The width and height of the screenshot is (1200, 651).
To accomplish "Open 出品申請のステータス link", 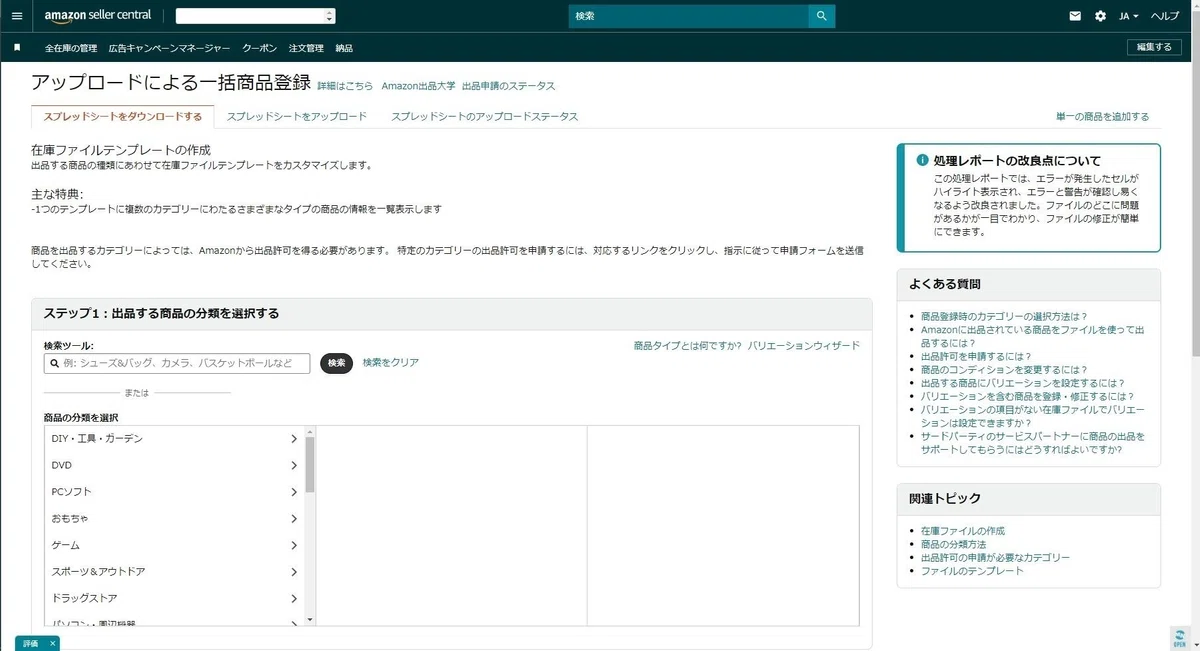I will (x=508, y=86).
